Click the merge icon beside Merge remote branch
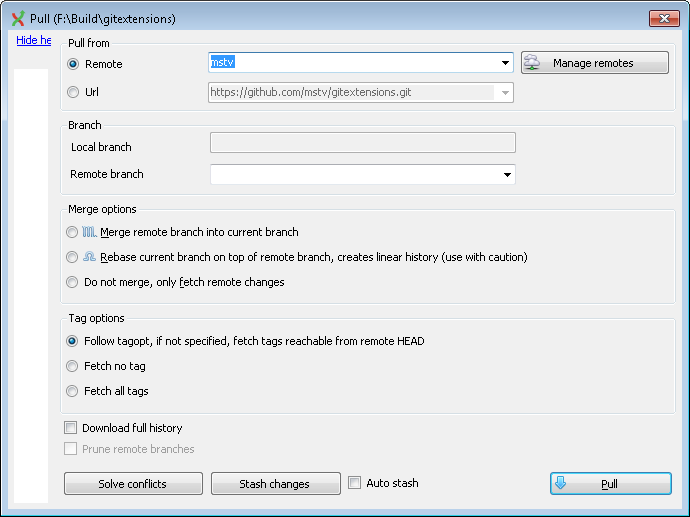The width and height of the screenshot is (690, 517). click(89, 232)
